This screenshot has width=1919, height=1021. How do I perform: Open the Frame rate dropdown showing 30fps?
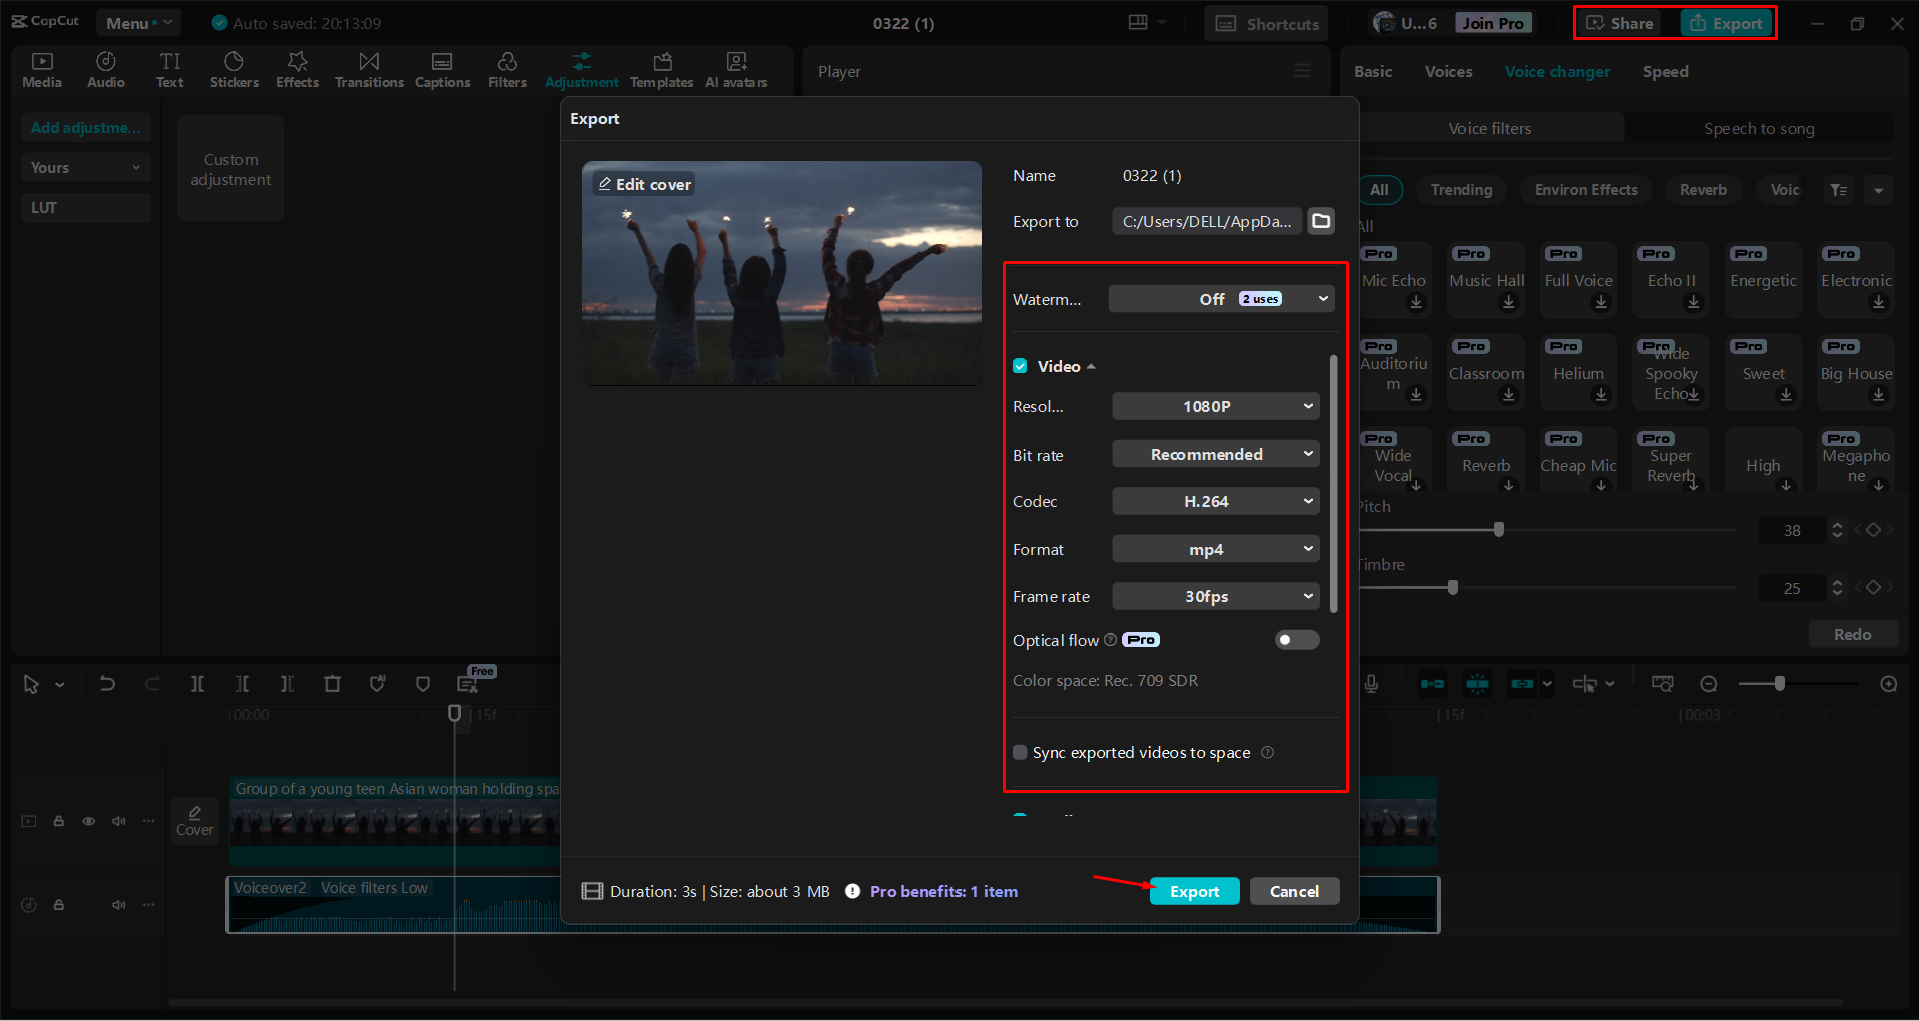(x=1216, y=596)
